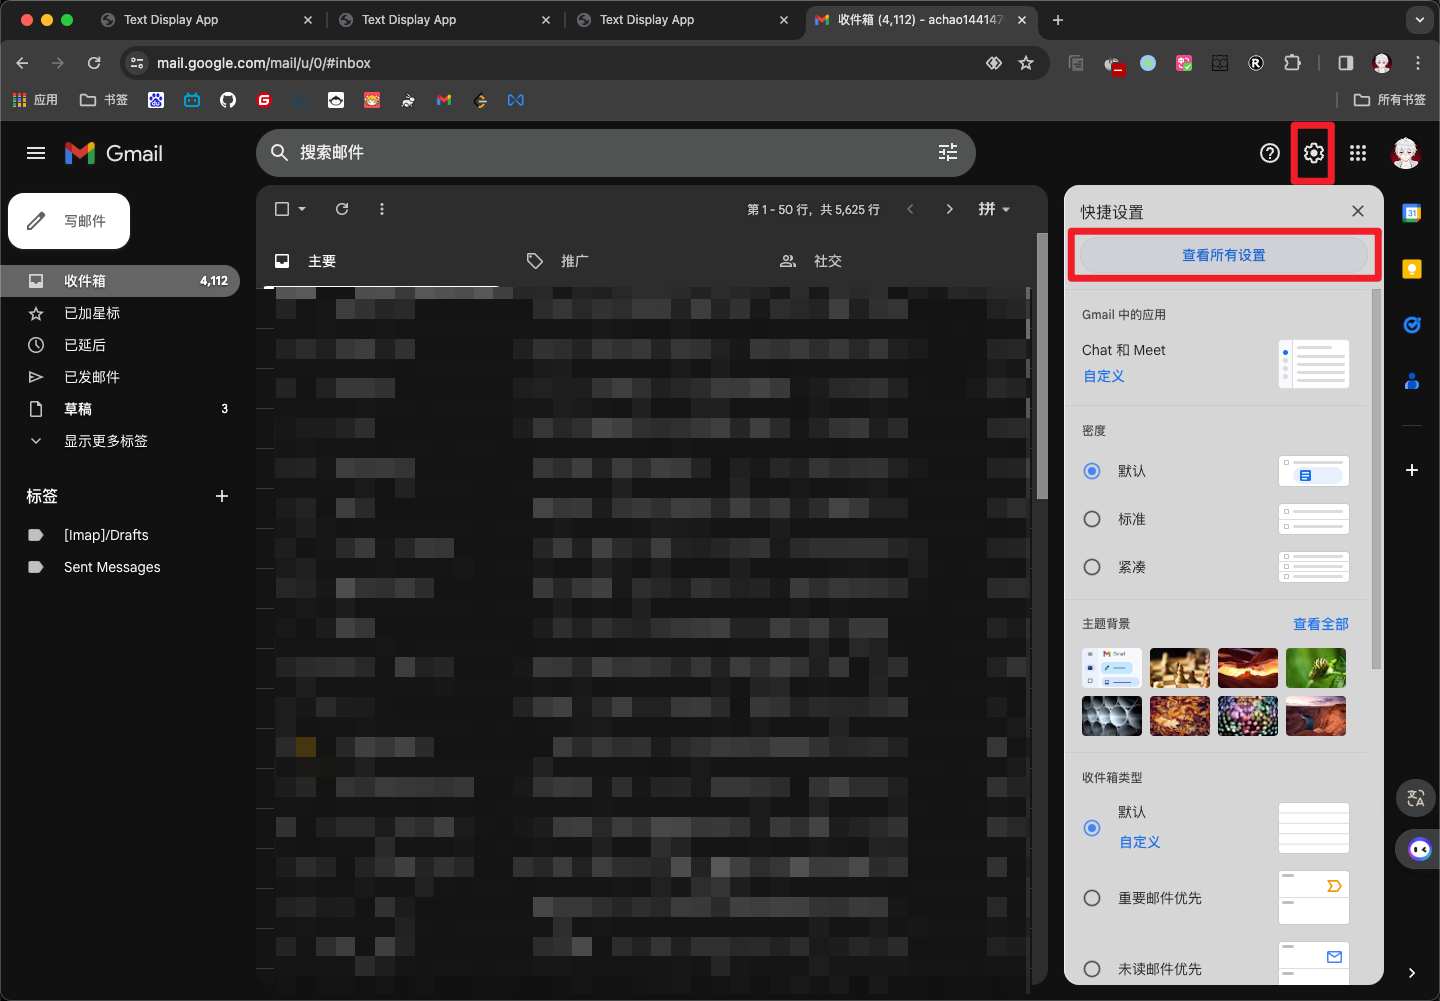
Task: Click the help question mark icon
Action: pos(1269,153)
